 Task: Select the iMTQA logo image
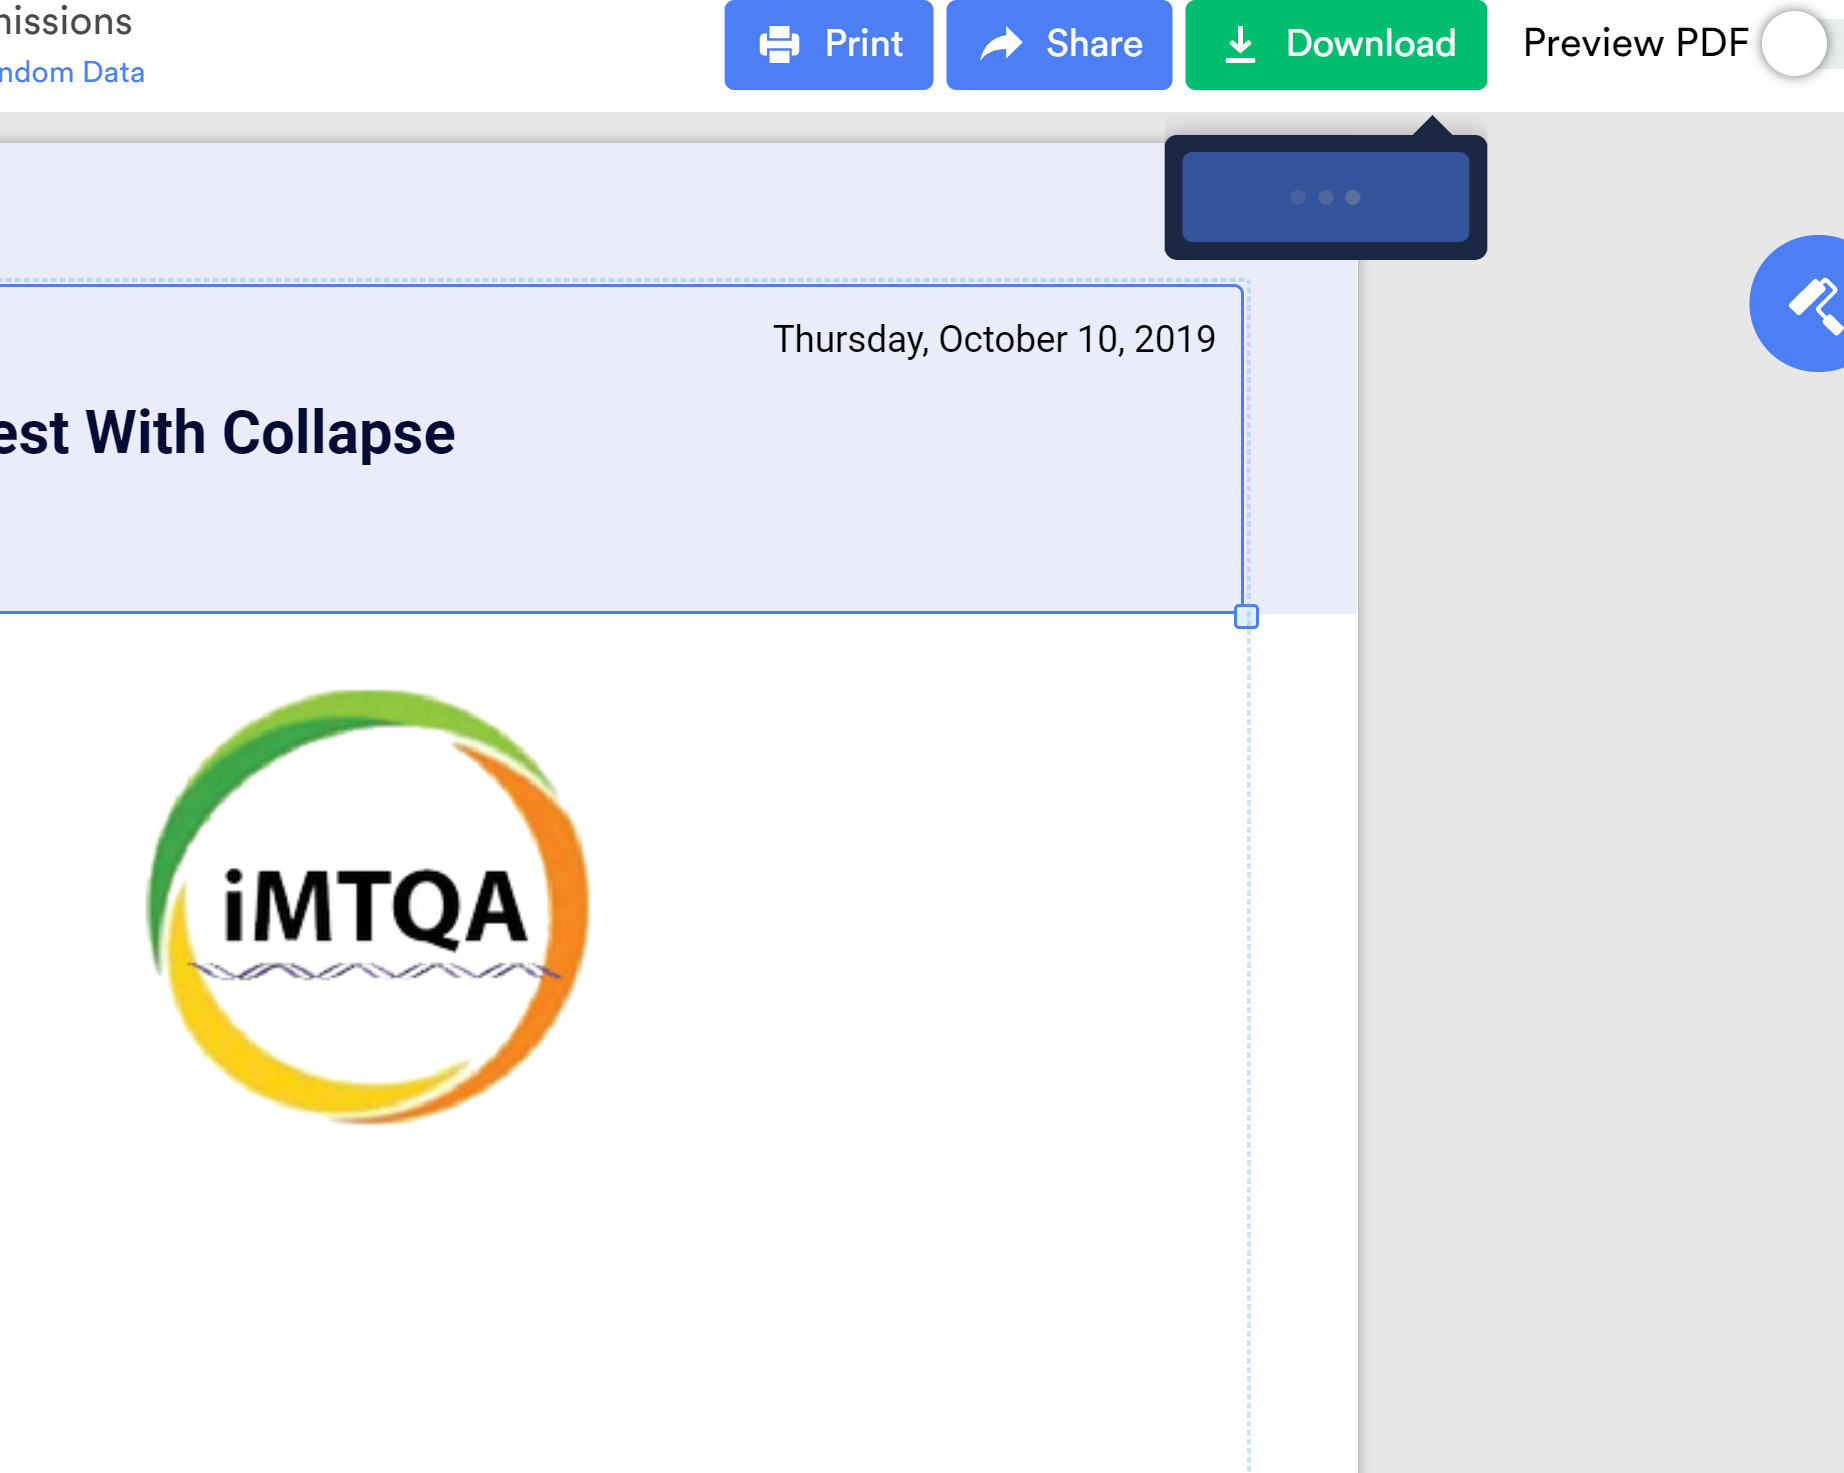[368, 906]
